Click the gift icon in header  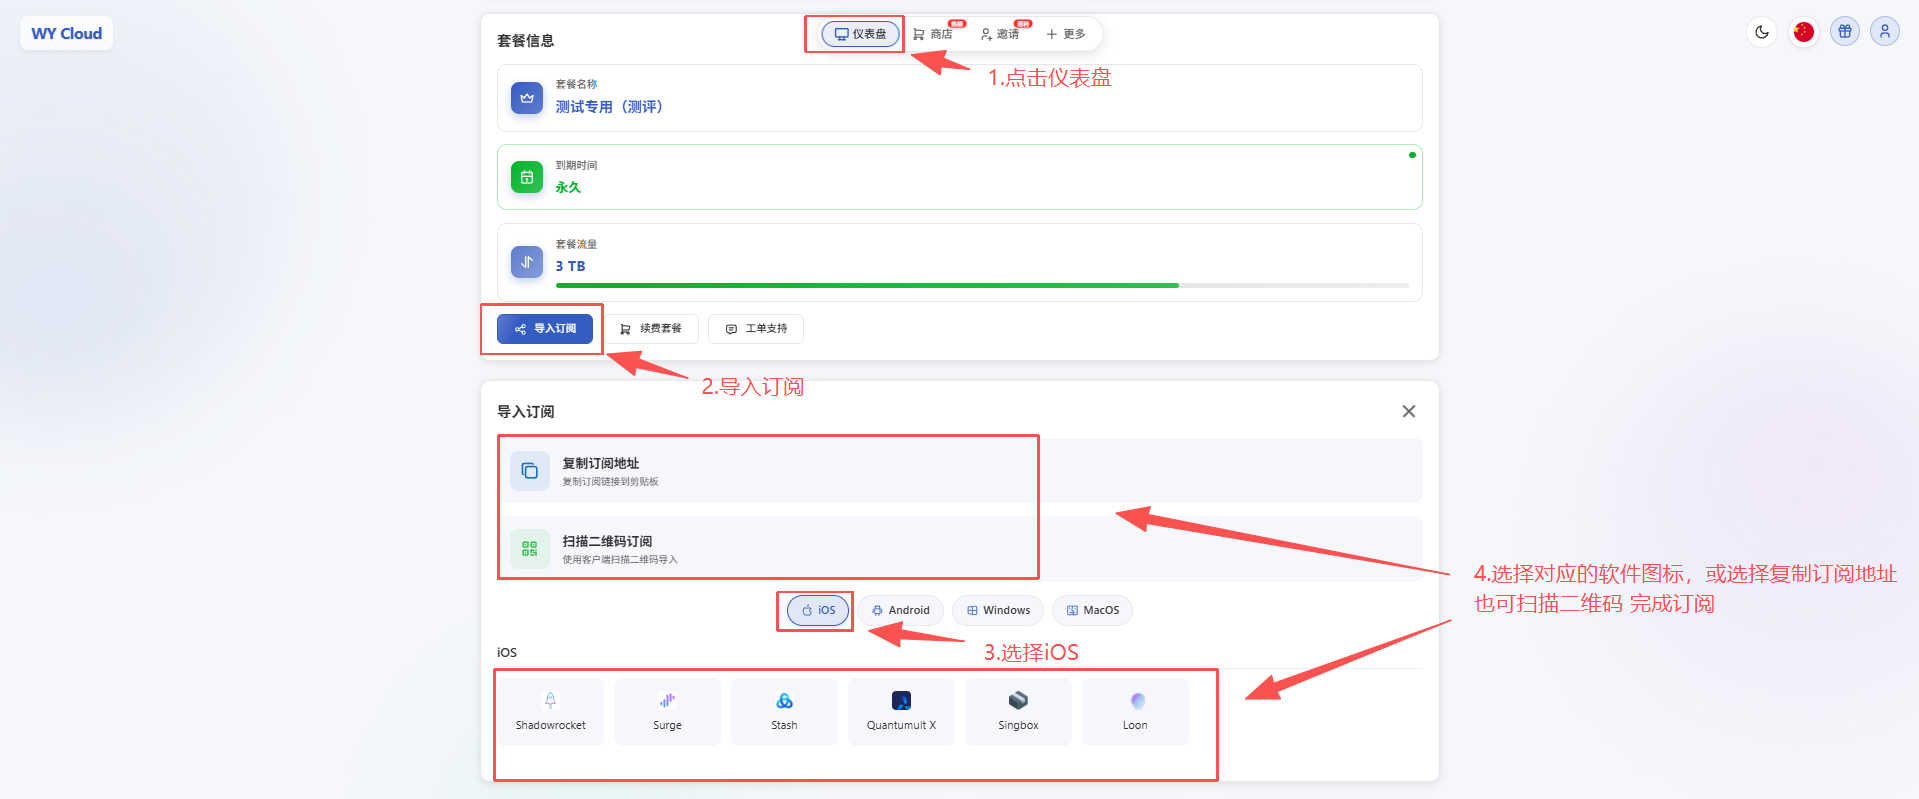[x=1845, y=32]
